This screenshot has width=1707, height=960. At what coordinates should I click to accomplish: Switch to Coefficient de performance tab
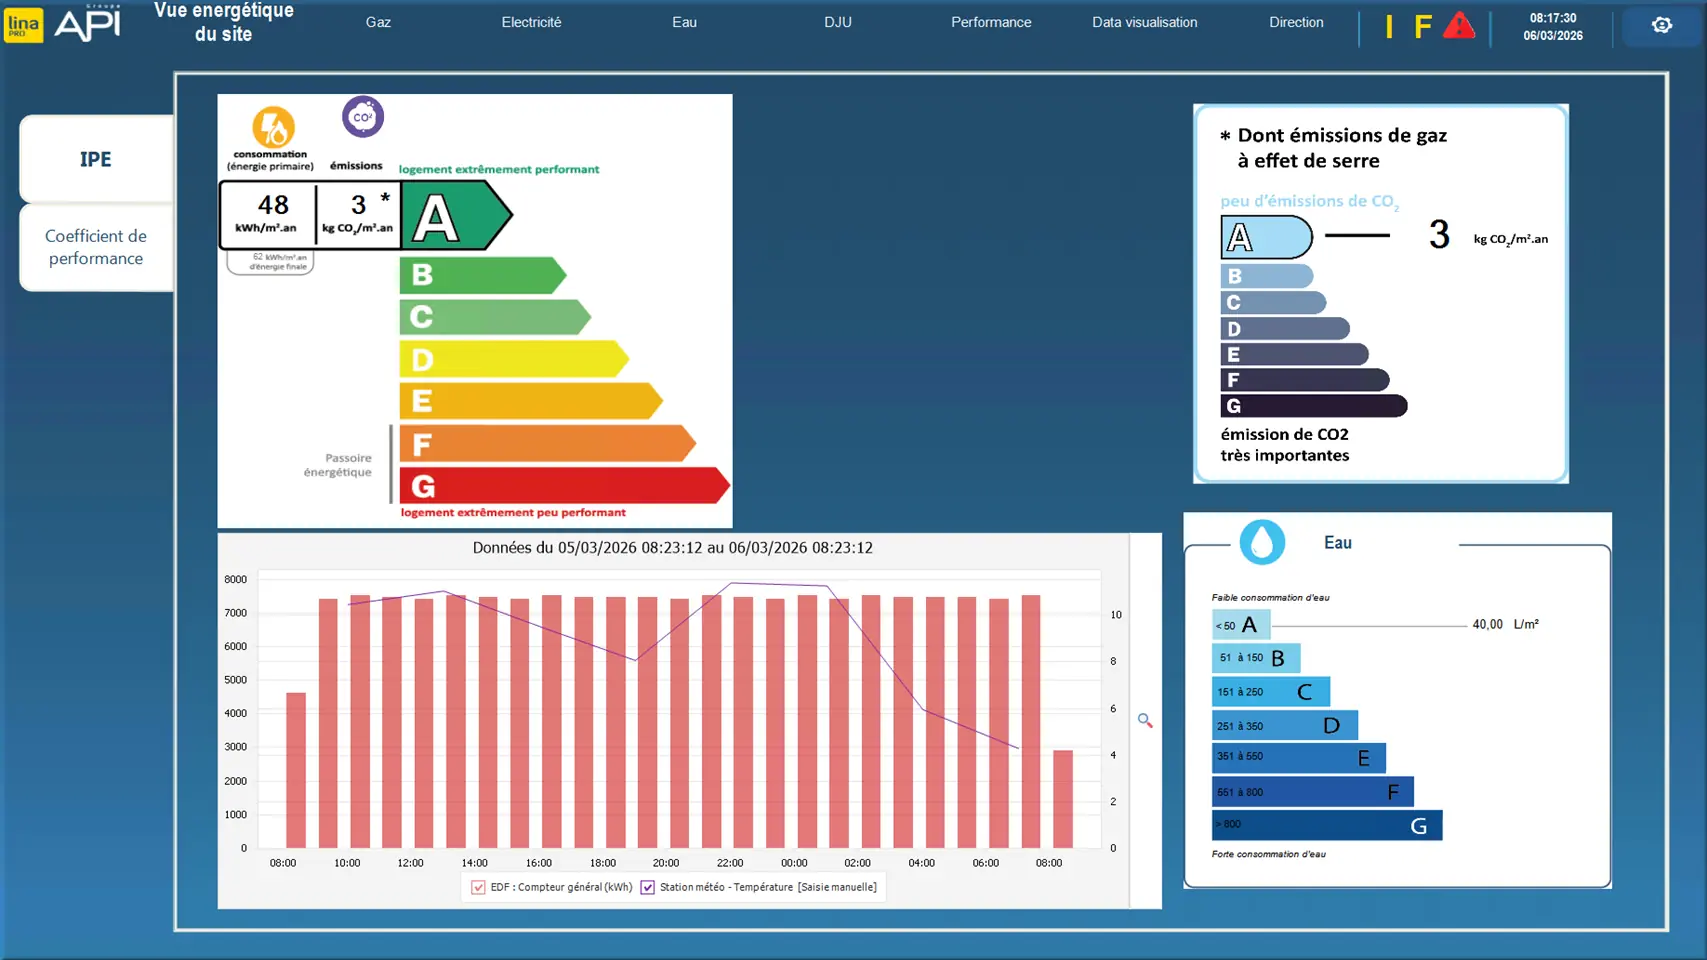pyautogui.click(x=96, y=247)
